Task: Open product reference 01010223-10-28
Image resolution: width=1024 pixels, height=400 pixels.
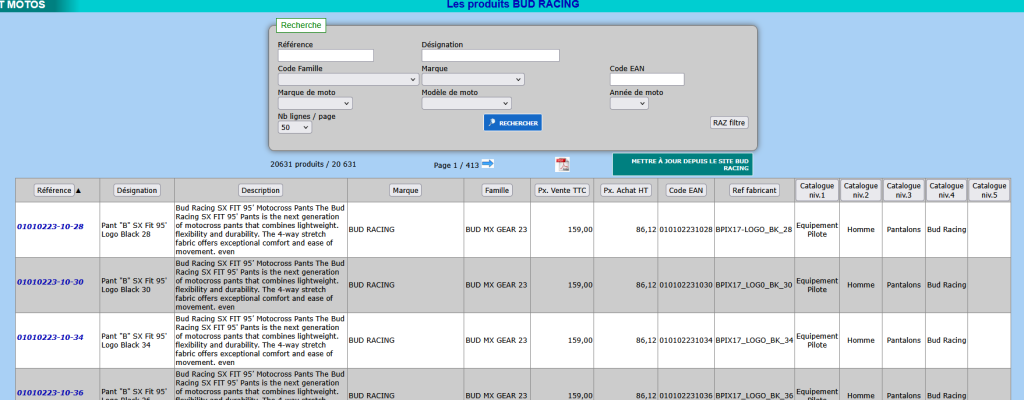Action: pos(50,226)
